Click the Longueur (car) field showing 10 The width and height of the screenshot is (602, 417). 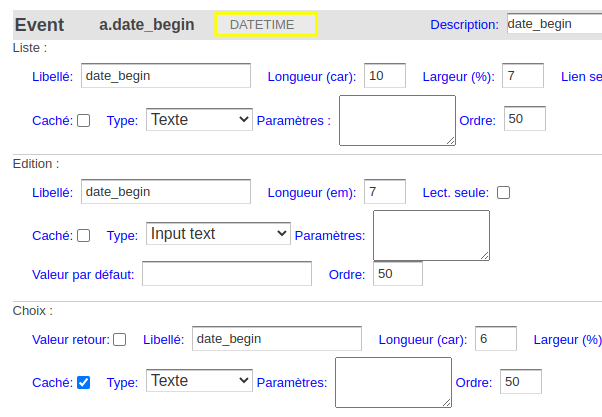[x=385, y=76]
